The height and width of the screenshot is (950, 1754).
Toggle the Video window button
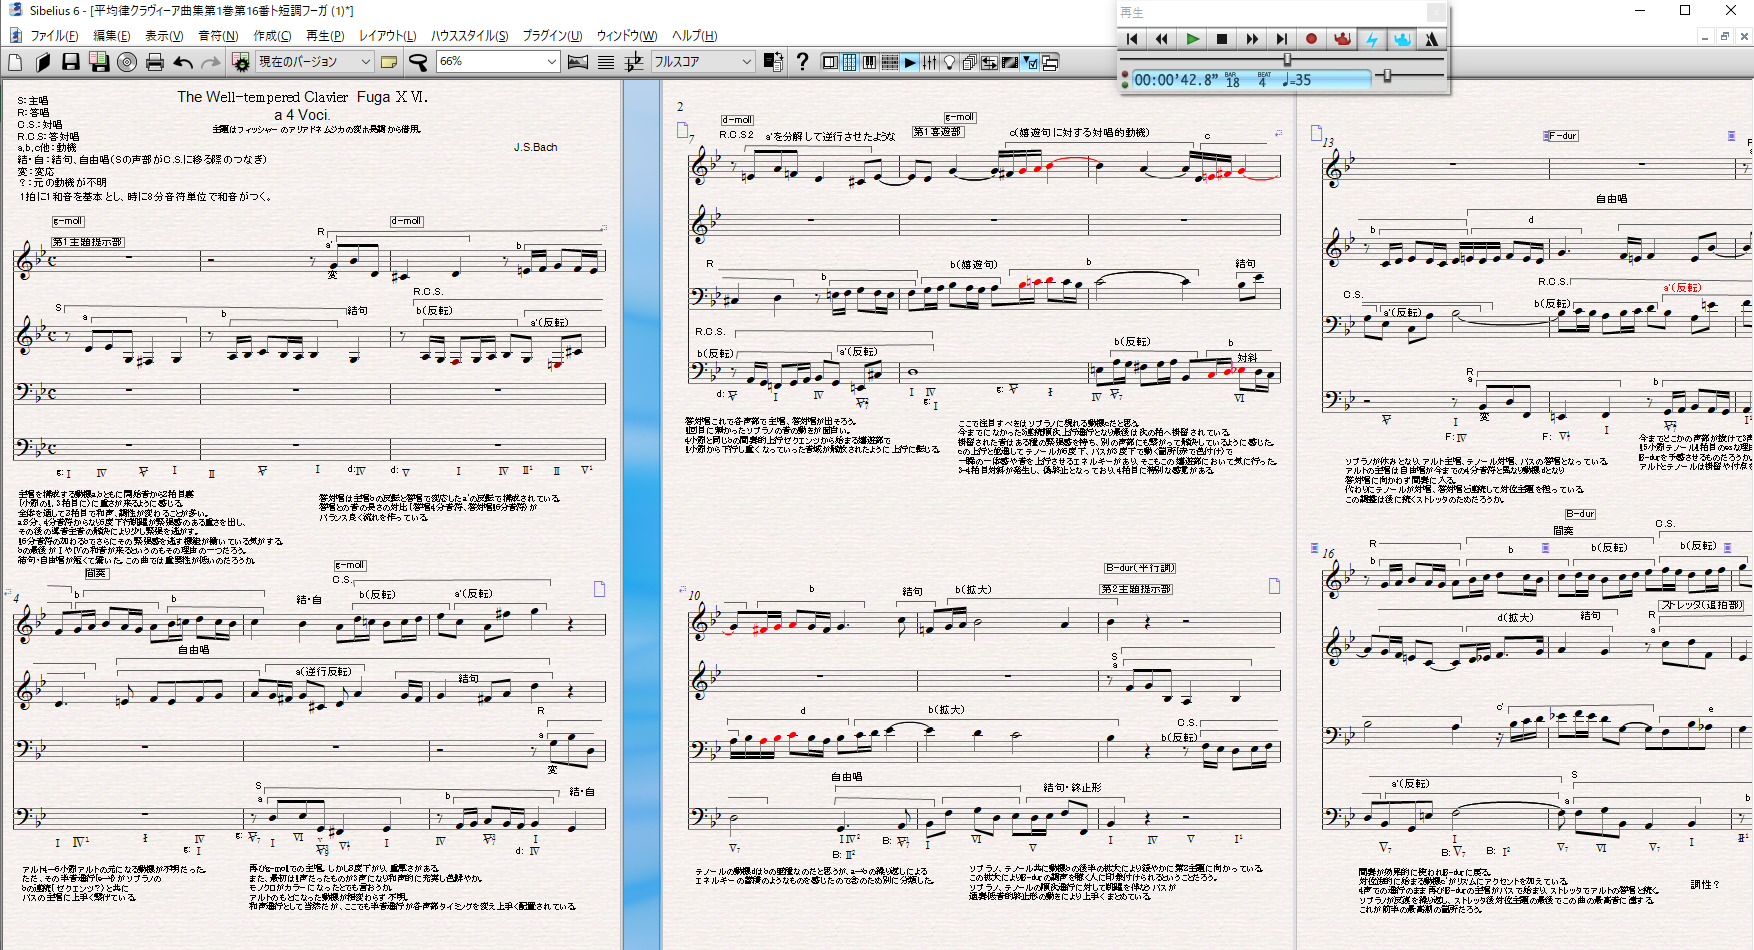coord(1010,62)
